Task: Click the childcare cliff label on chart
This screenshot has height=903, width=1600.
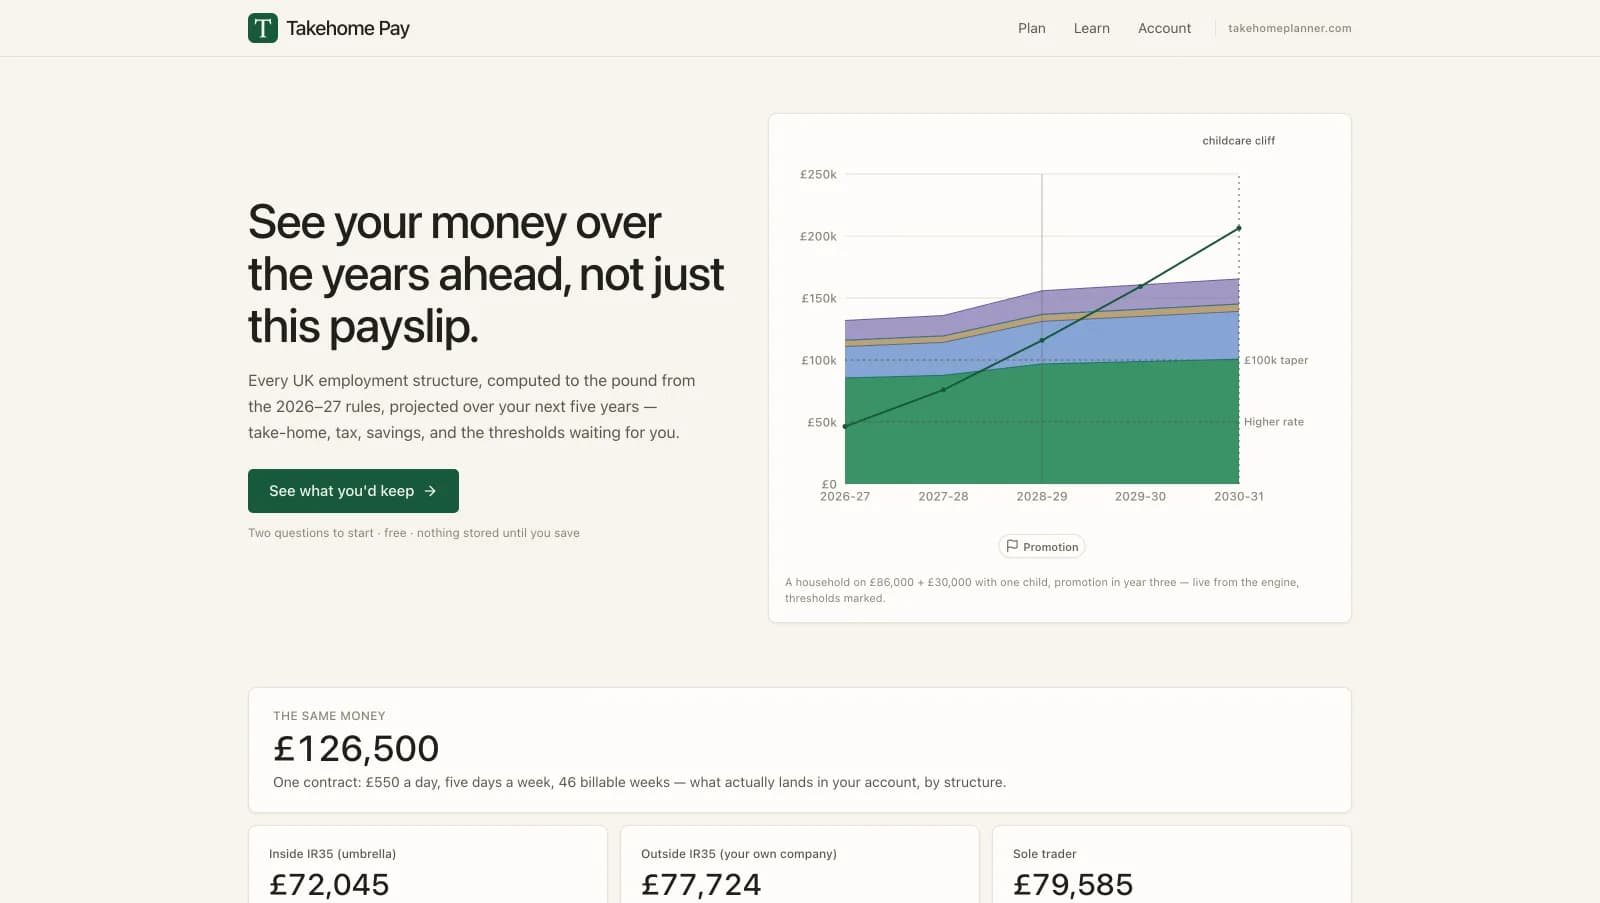Action: pos(1238,141)
